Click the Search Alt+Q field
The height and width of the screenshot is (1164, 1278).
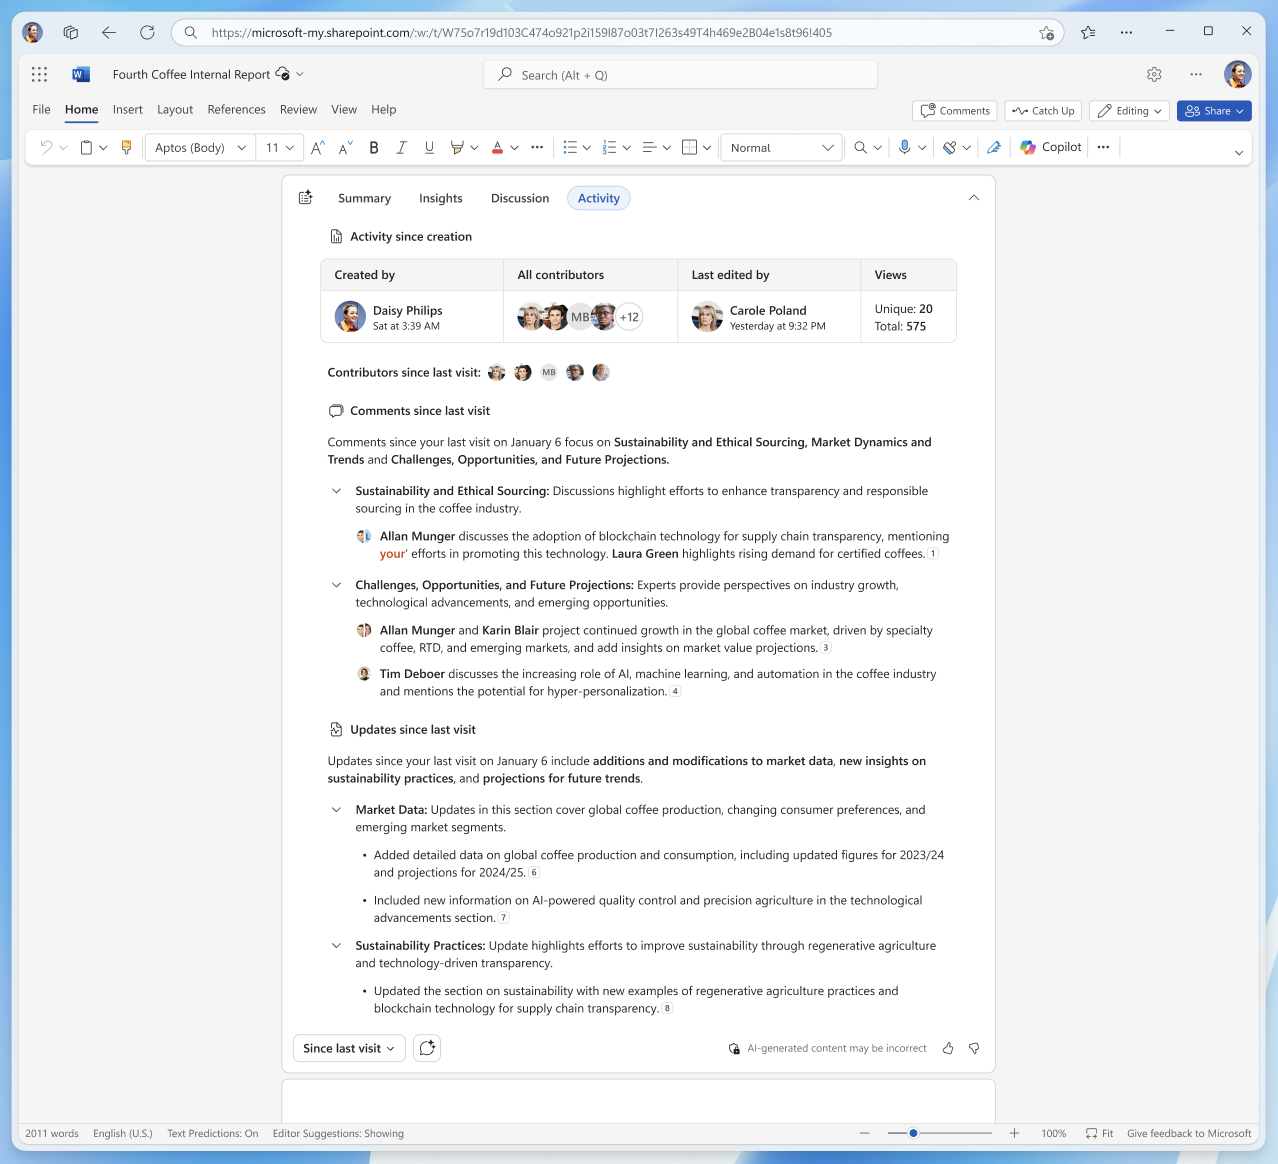(x=680, y=74)
